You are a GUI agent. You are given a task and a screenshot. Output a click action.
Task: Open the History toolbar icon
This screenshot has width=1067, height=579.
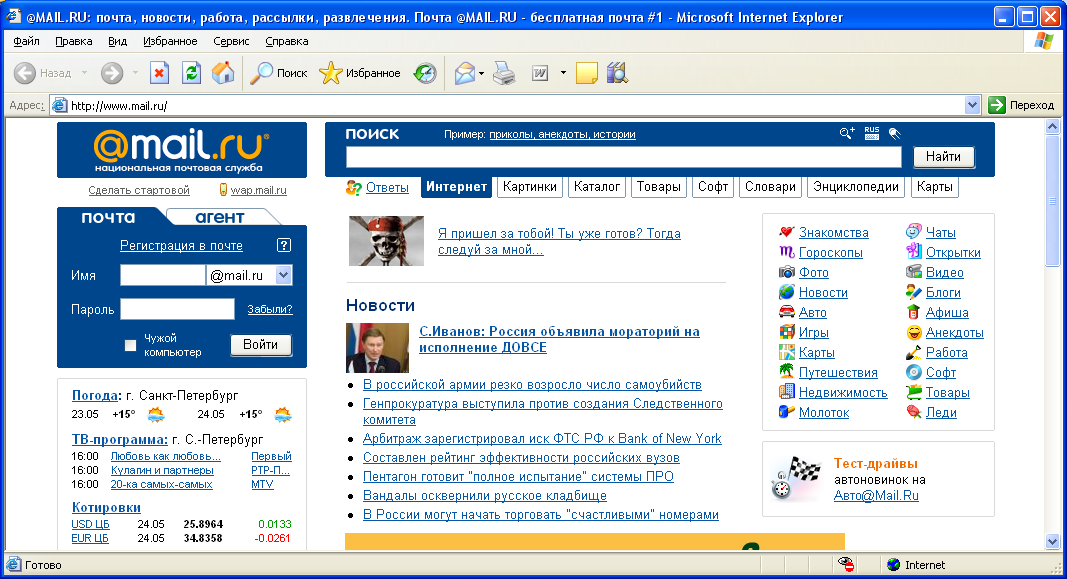[x=425, y=73]
